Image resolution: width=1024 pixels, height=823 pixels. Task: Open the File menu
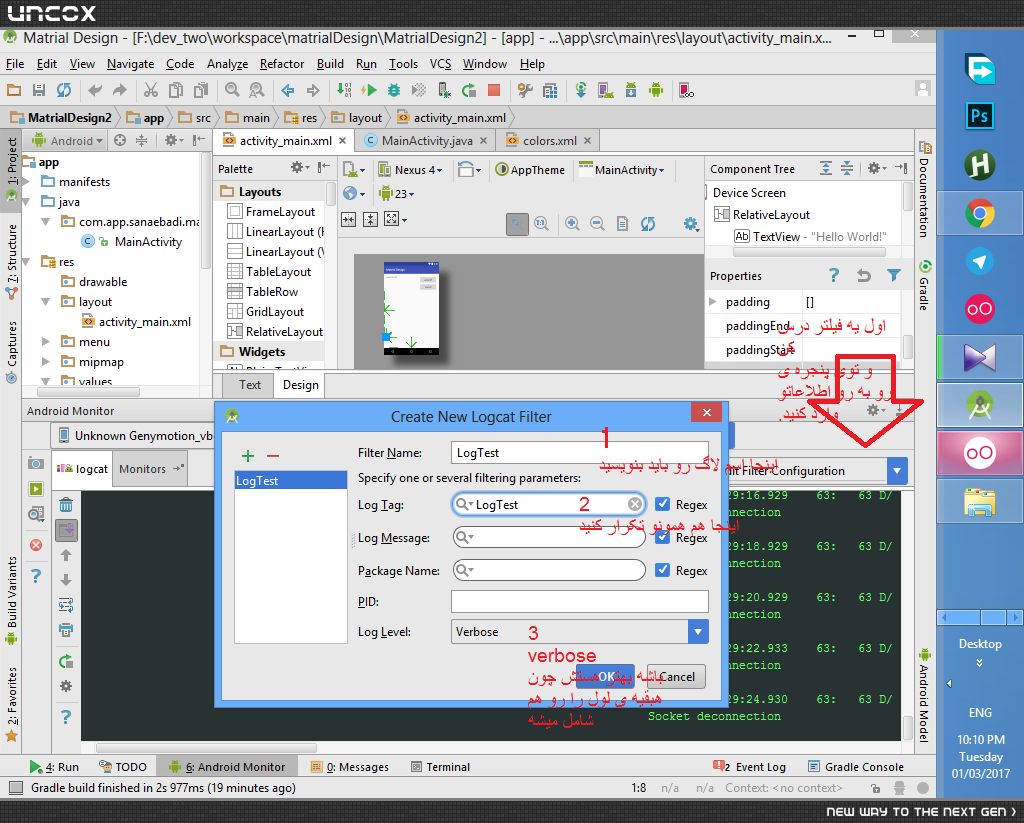[14, 63]
